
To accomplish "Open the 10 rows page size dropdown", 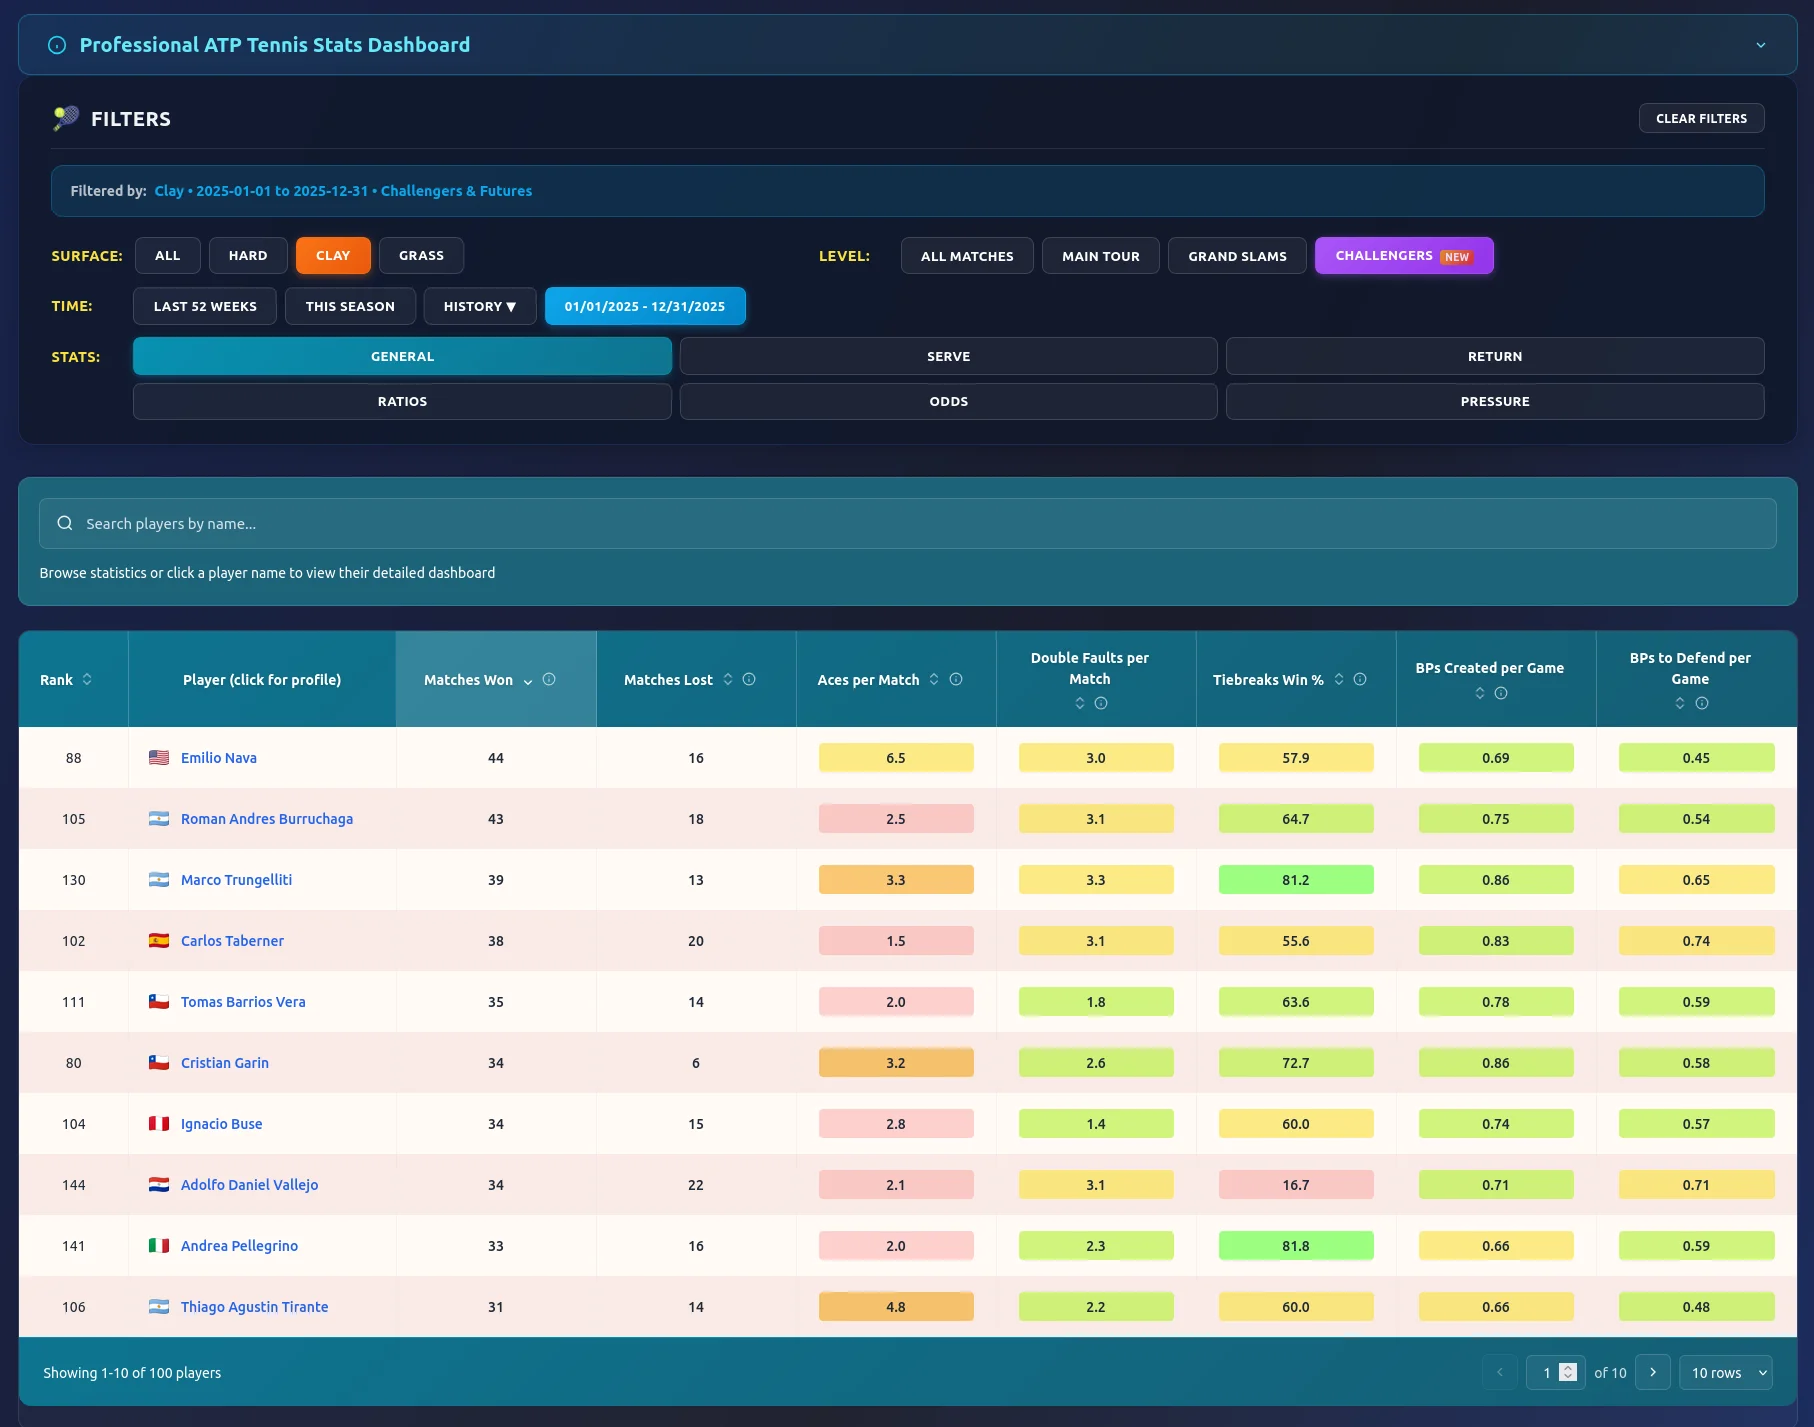I will point(1725,1373).
